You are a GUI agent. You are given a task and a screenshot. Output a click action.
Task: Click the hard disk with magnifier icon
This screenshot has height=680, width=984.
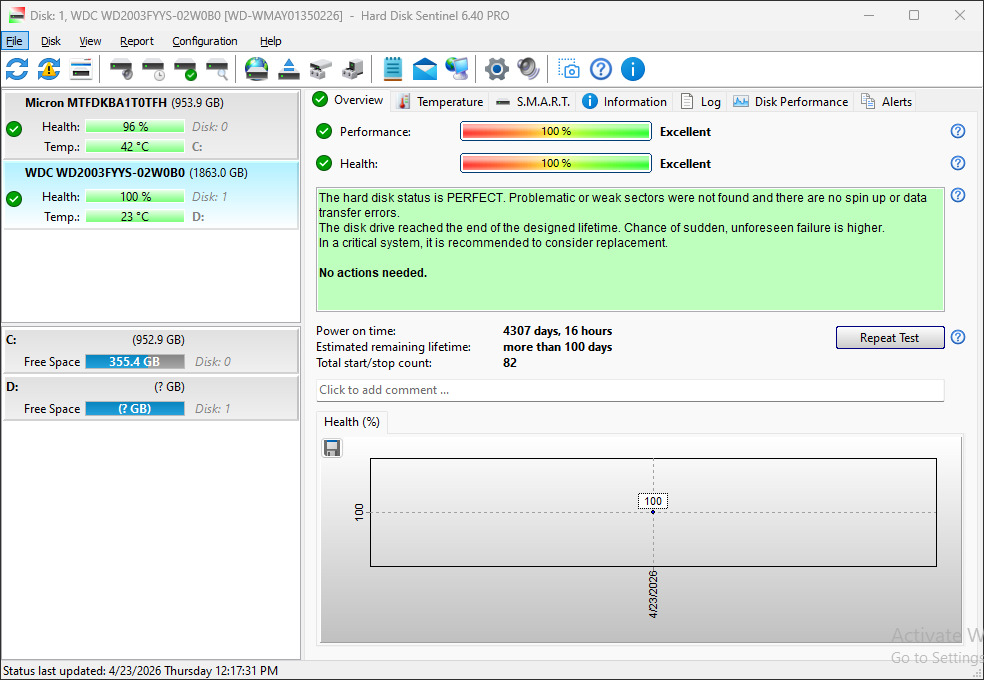[217, 69]
